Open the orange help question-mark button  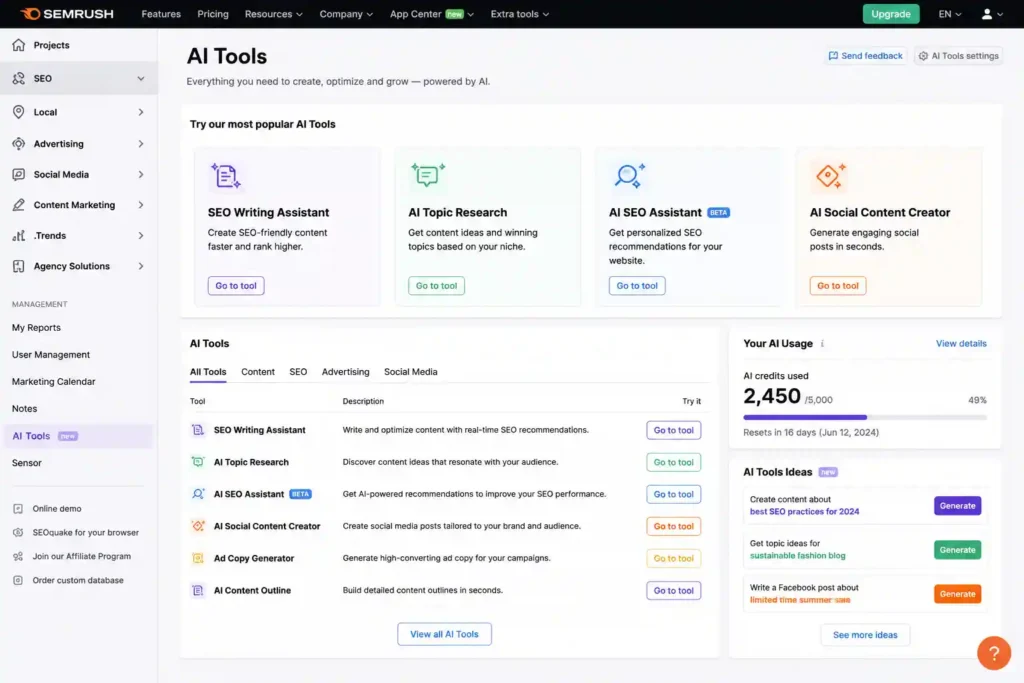click(x=993, y=653)
